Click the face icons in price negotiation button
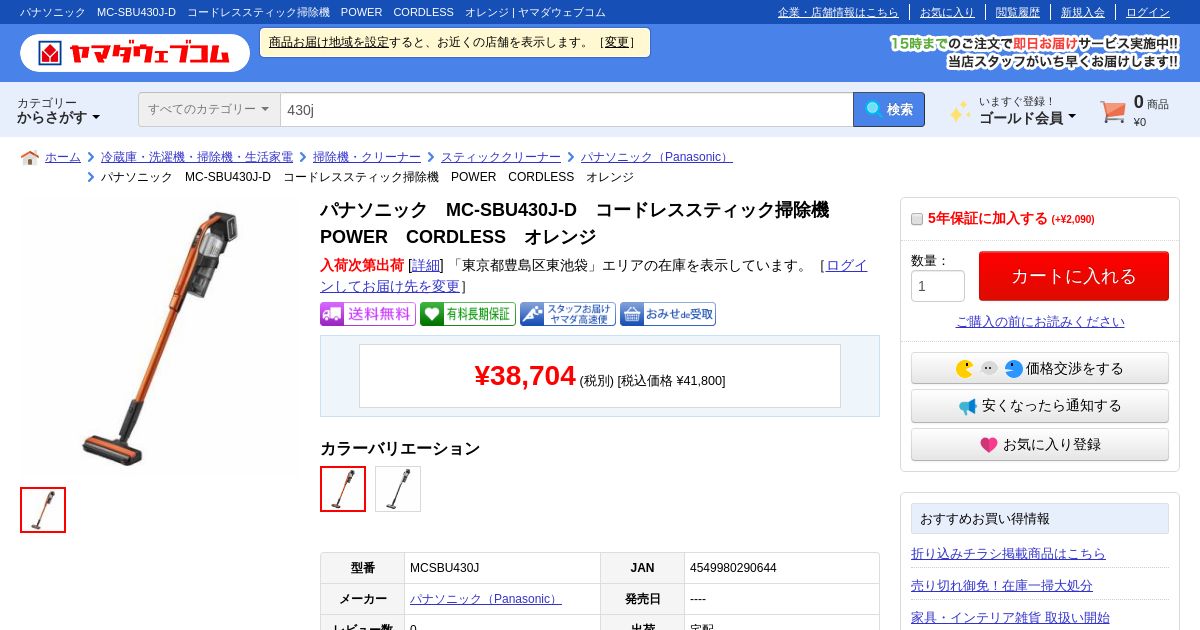 tap(989, 369)
